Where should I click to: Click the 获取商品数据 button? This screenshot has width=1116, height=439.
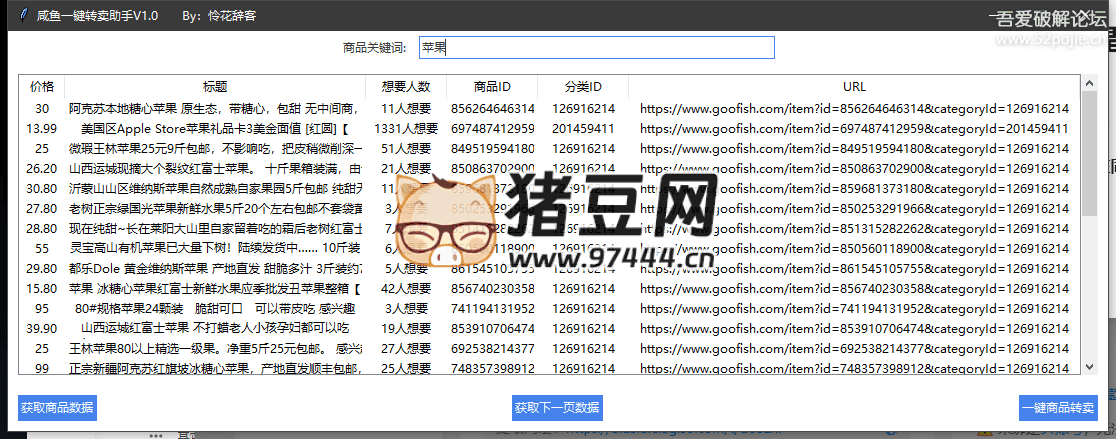click(57, 408)
